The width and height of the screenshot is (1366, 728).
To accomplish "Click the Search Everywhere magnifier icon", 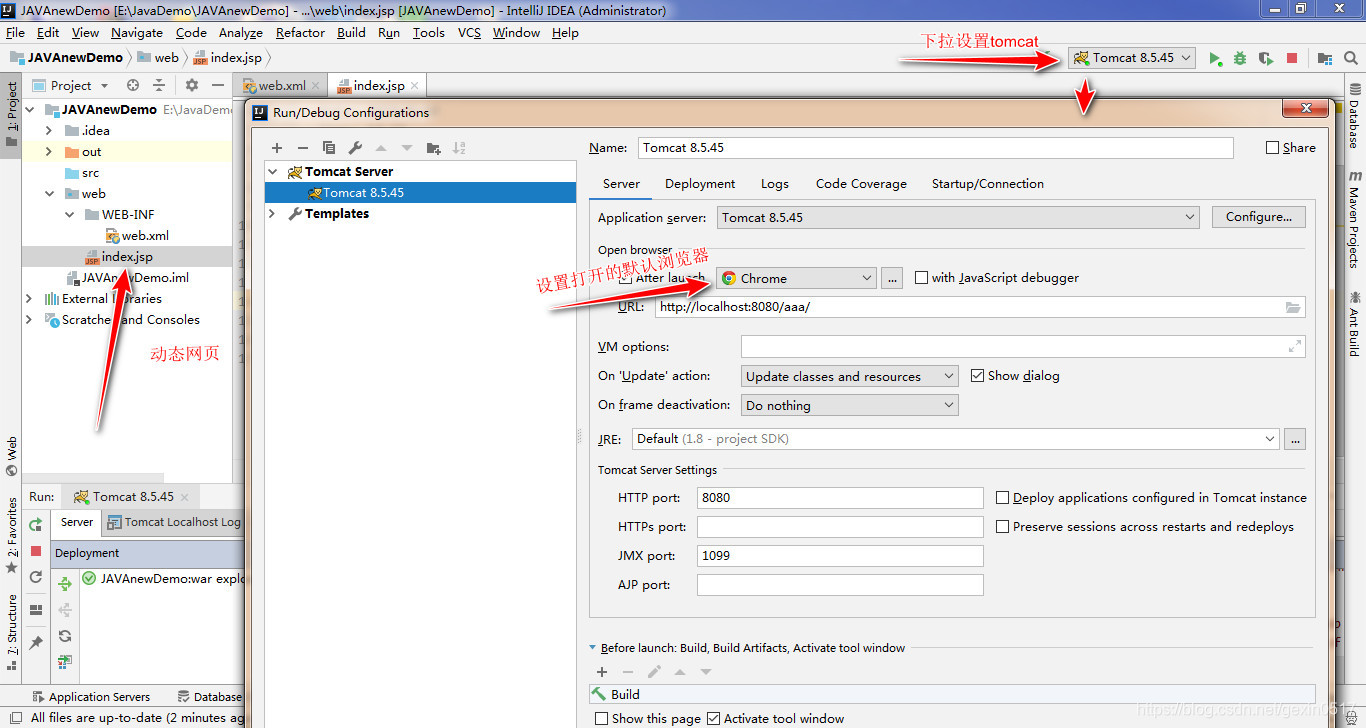I will click(x=1351, y=58).
